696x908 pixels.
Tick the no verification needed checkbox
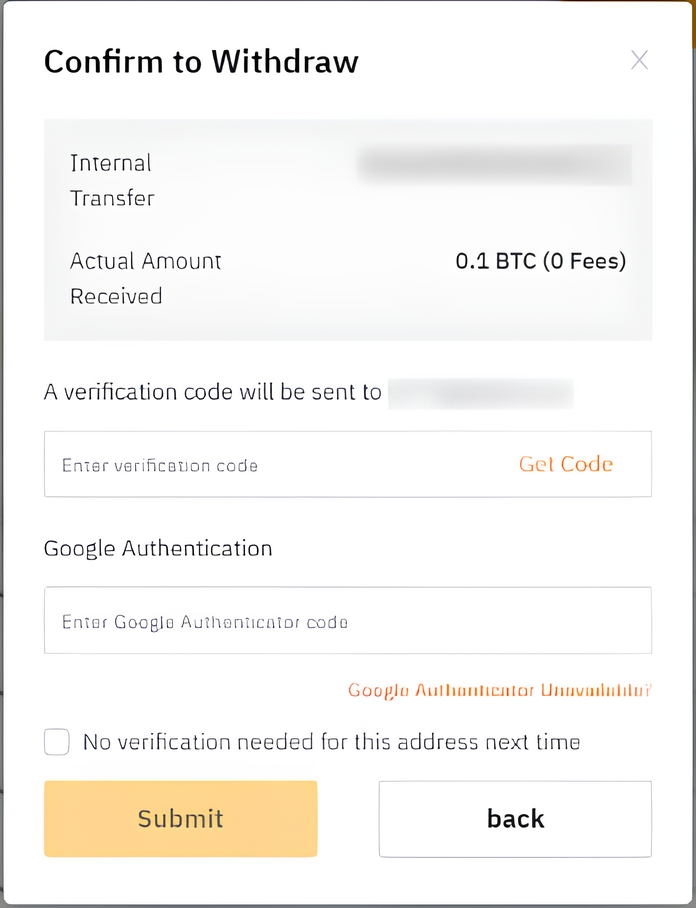[57, 742]
